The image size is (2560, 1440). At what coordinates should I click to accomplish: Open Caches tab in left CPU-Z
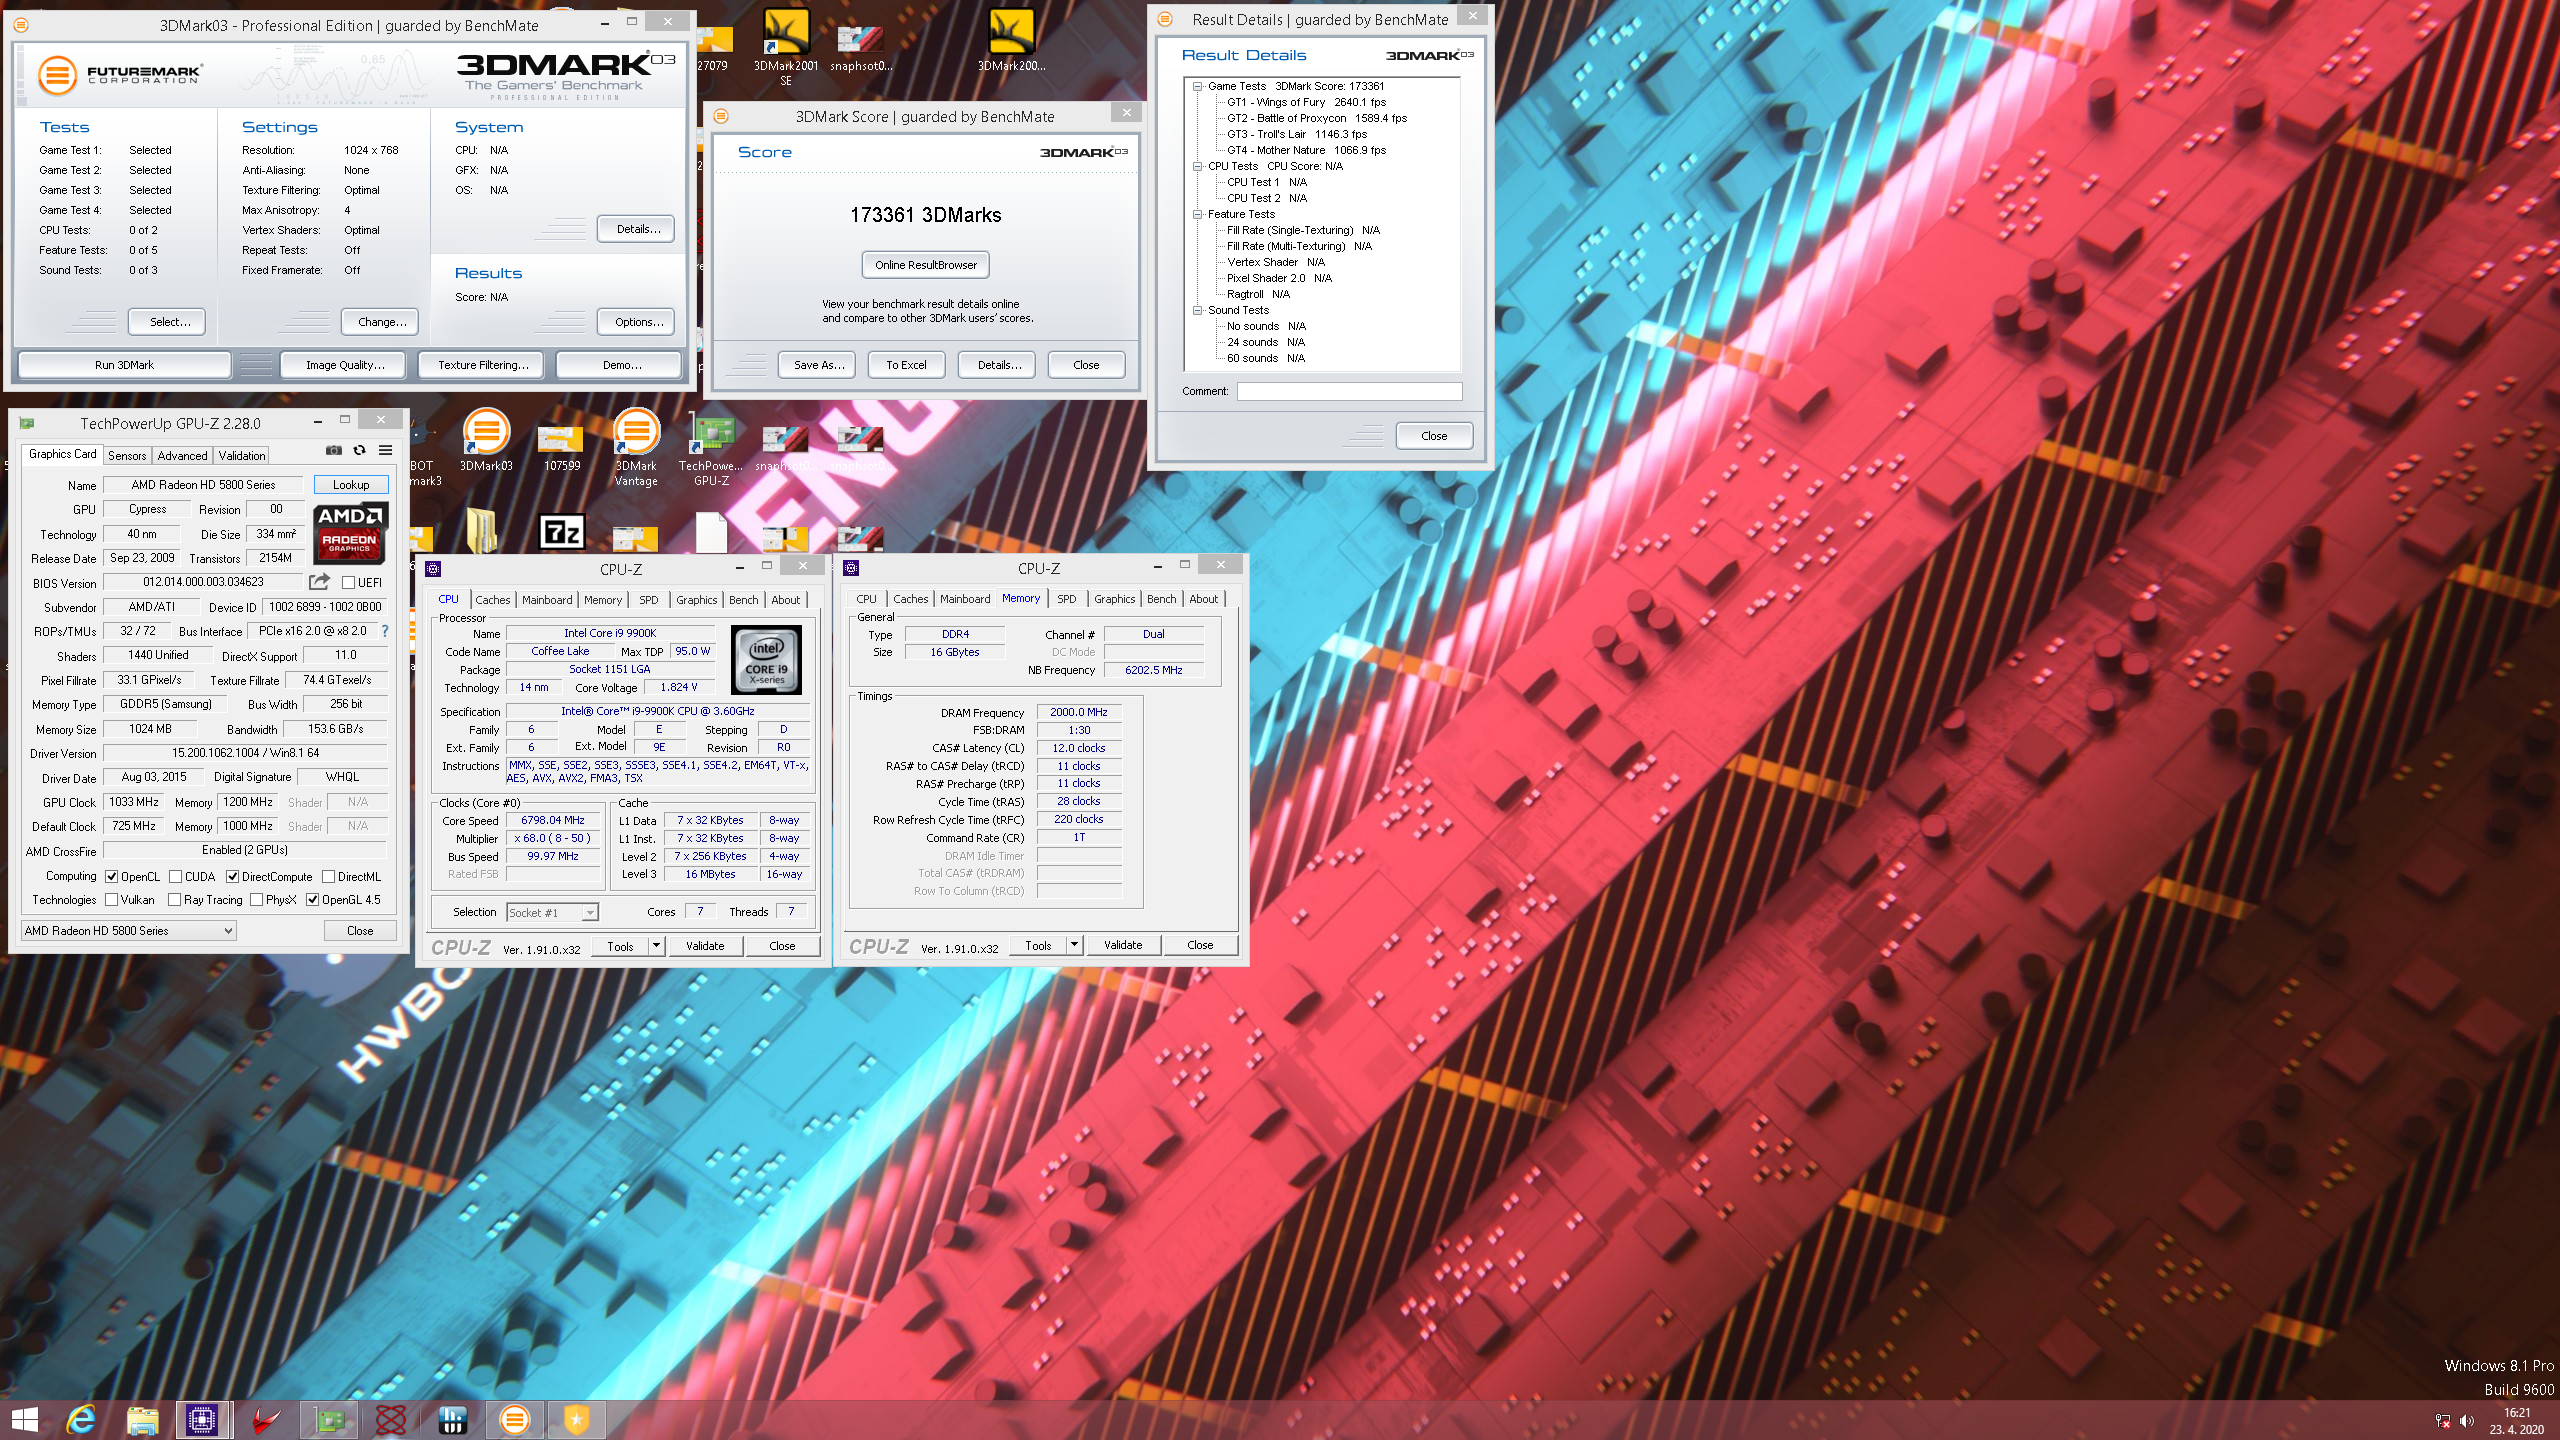(492, 600)
